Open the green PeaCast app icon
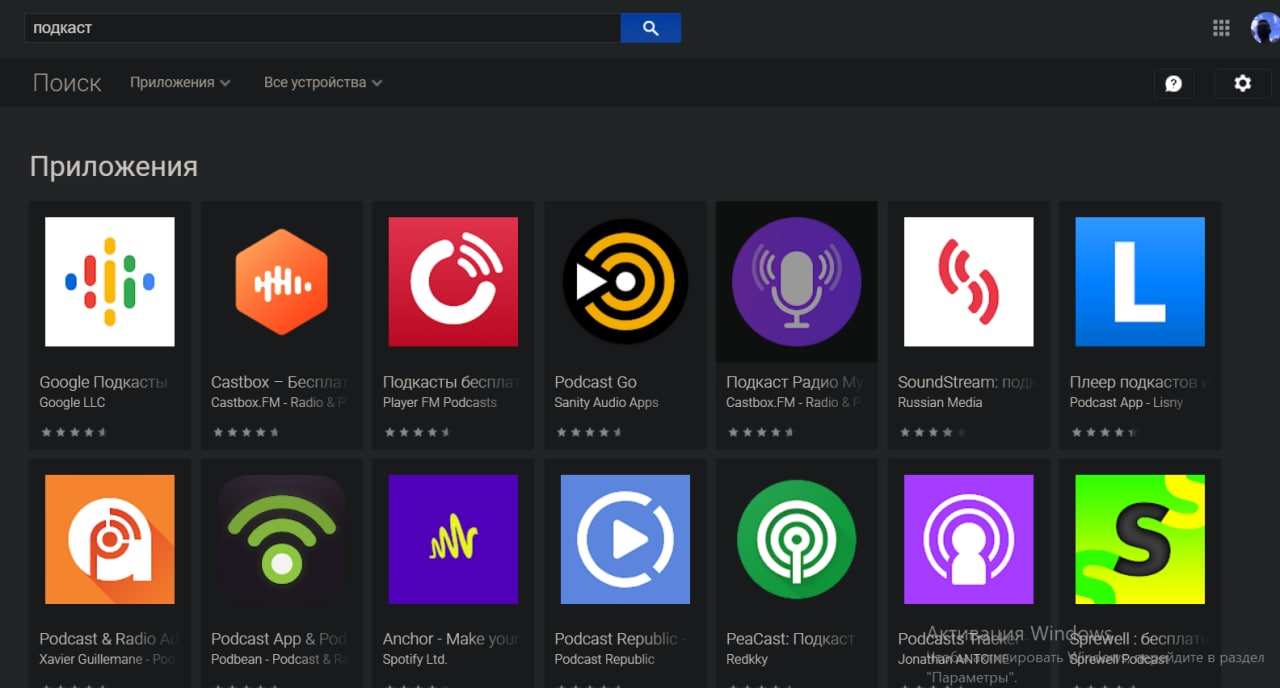 click(797, 539)
